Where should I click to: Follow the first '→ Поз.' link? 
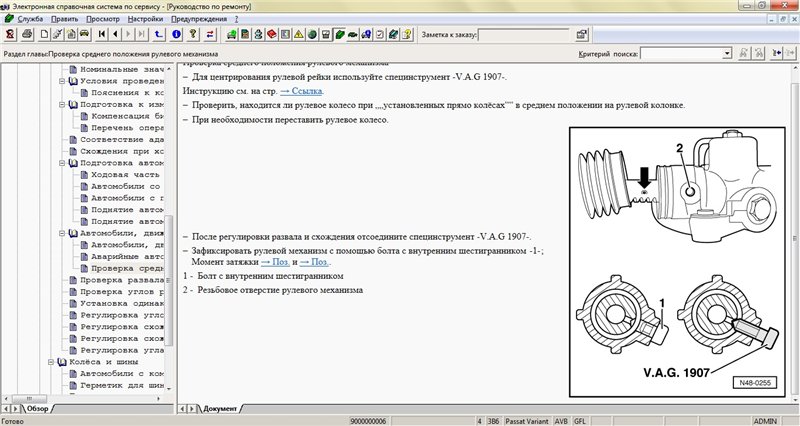[276, 262]
